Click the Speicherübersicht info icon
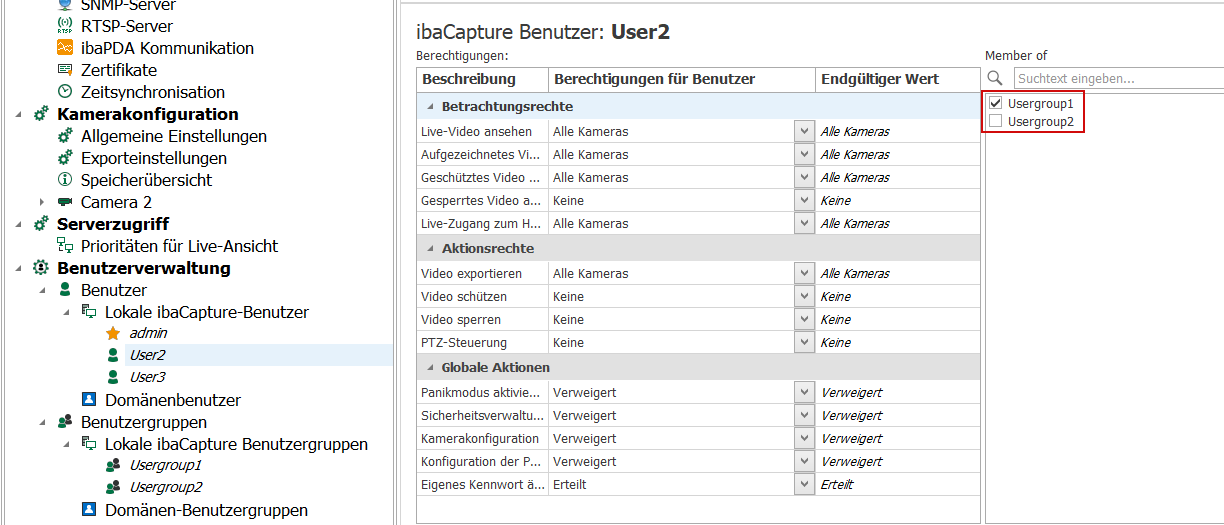 point(65,180)
